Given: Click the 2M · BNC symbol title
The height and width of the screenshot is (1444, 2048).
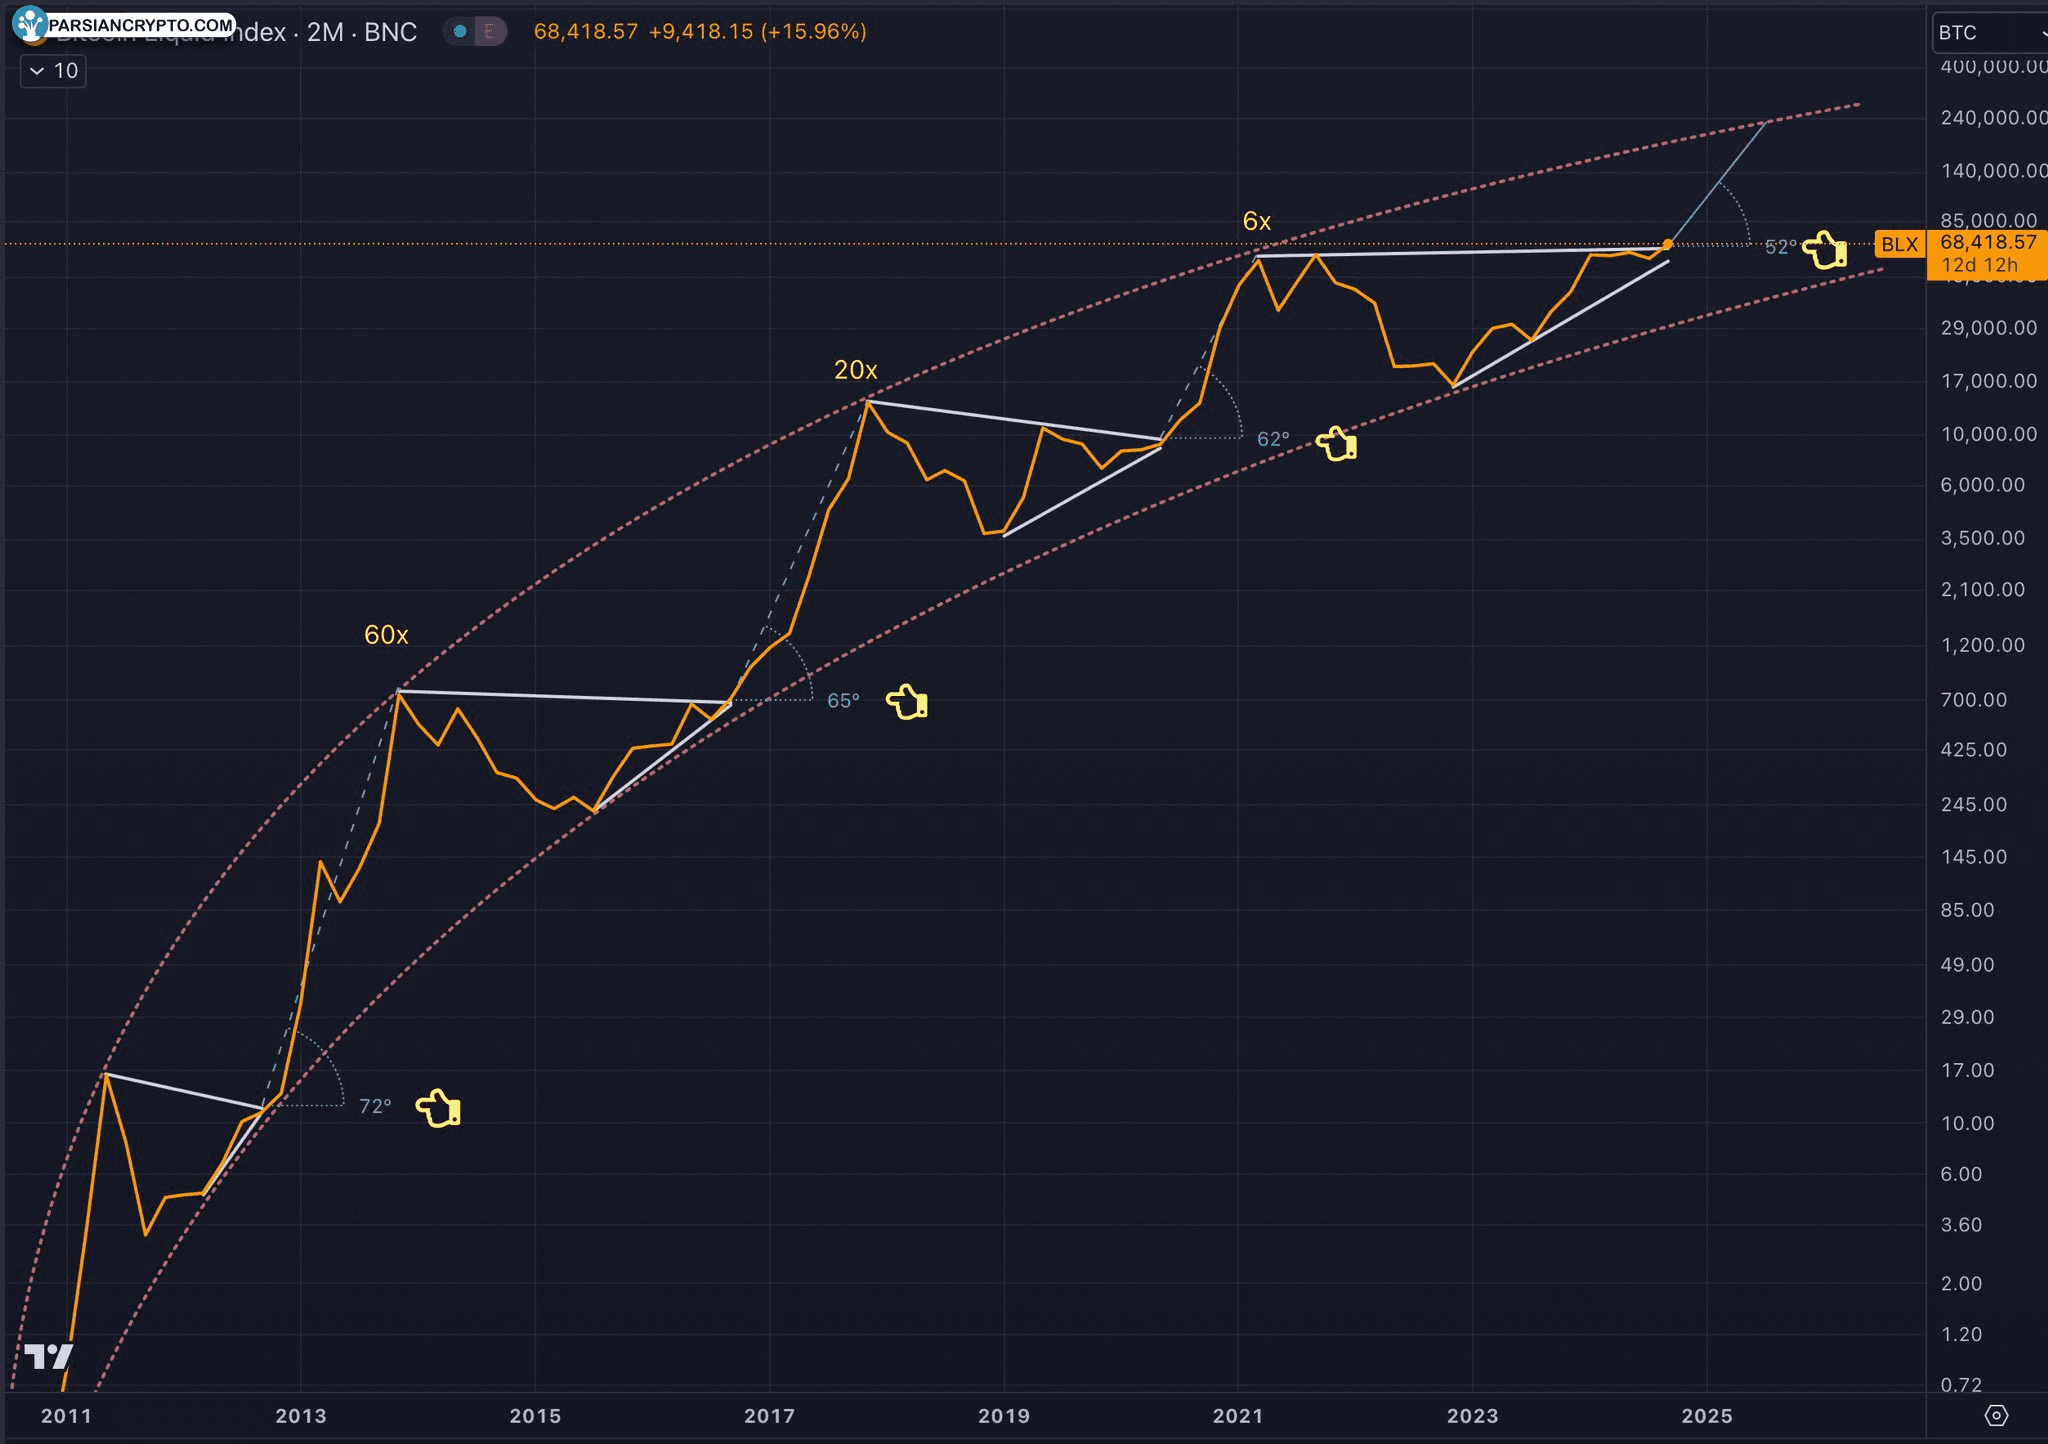Looking at the screenshot, I should coord(361,32).
